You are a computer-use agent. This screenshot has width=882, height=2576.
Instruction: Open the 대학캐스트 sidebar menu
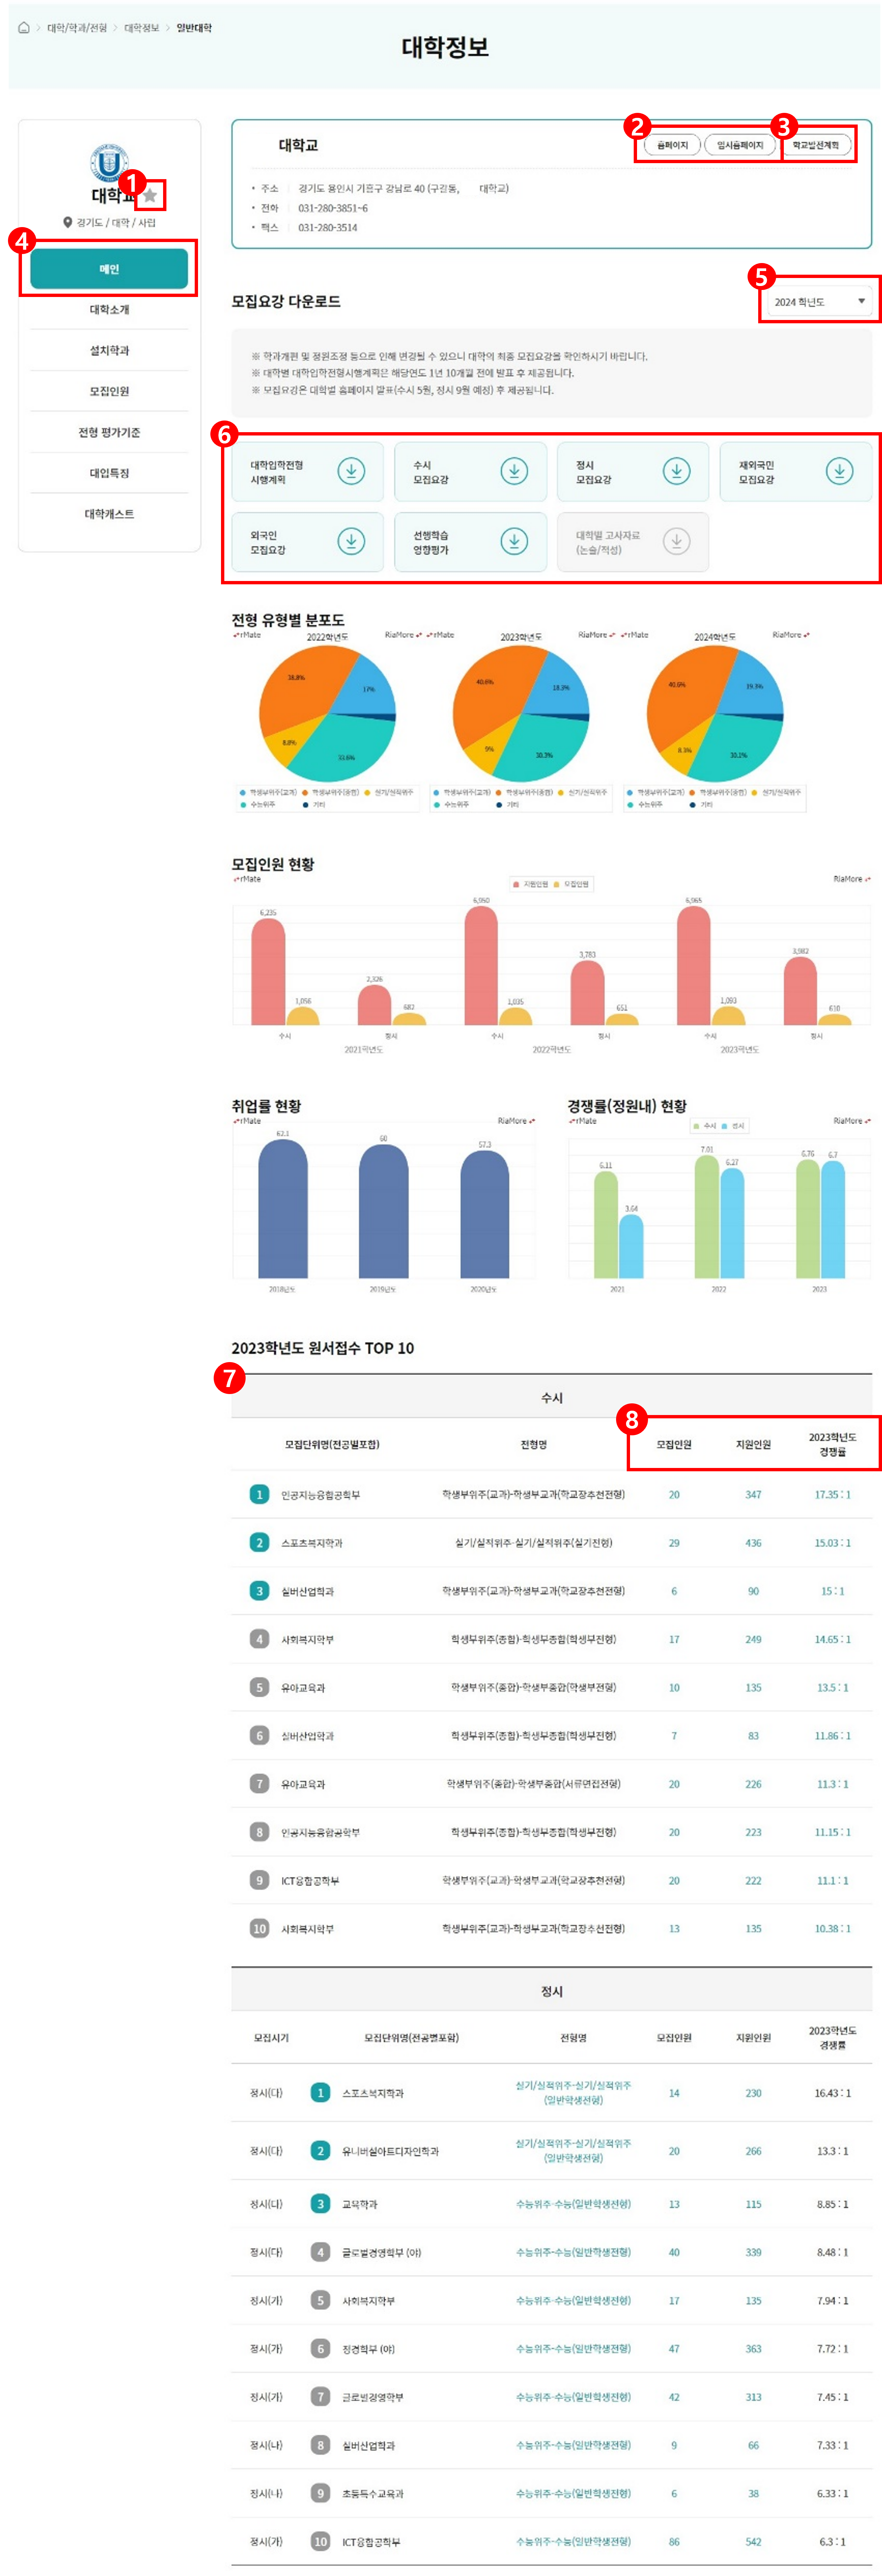(109, 514)
